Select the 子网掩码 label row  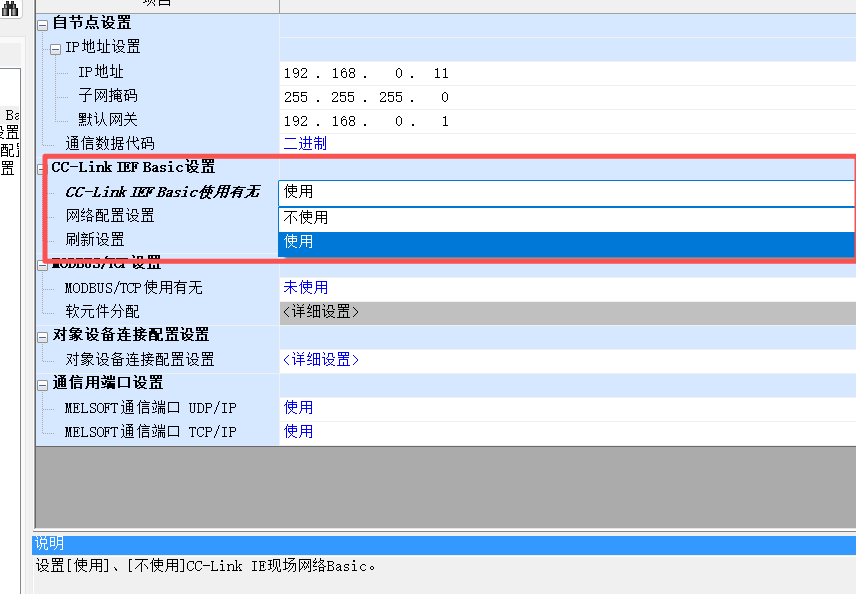(108, 96)
